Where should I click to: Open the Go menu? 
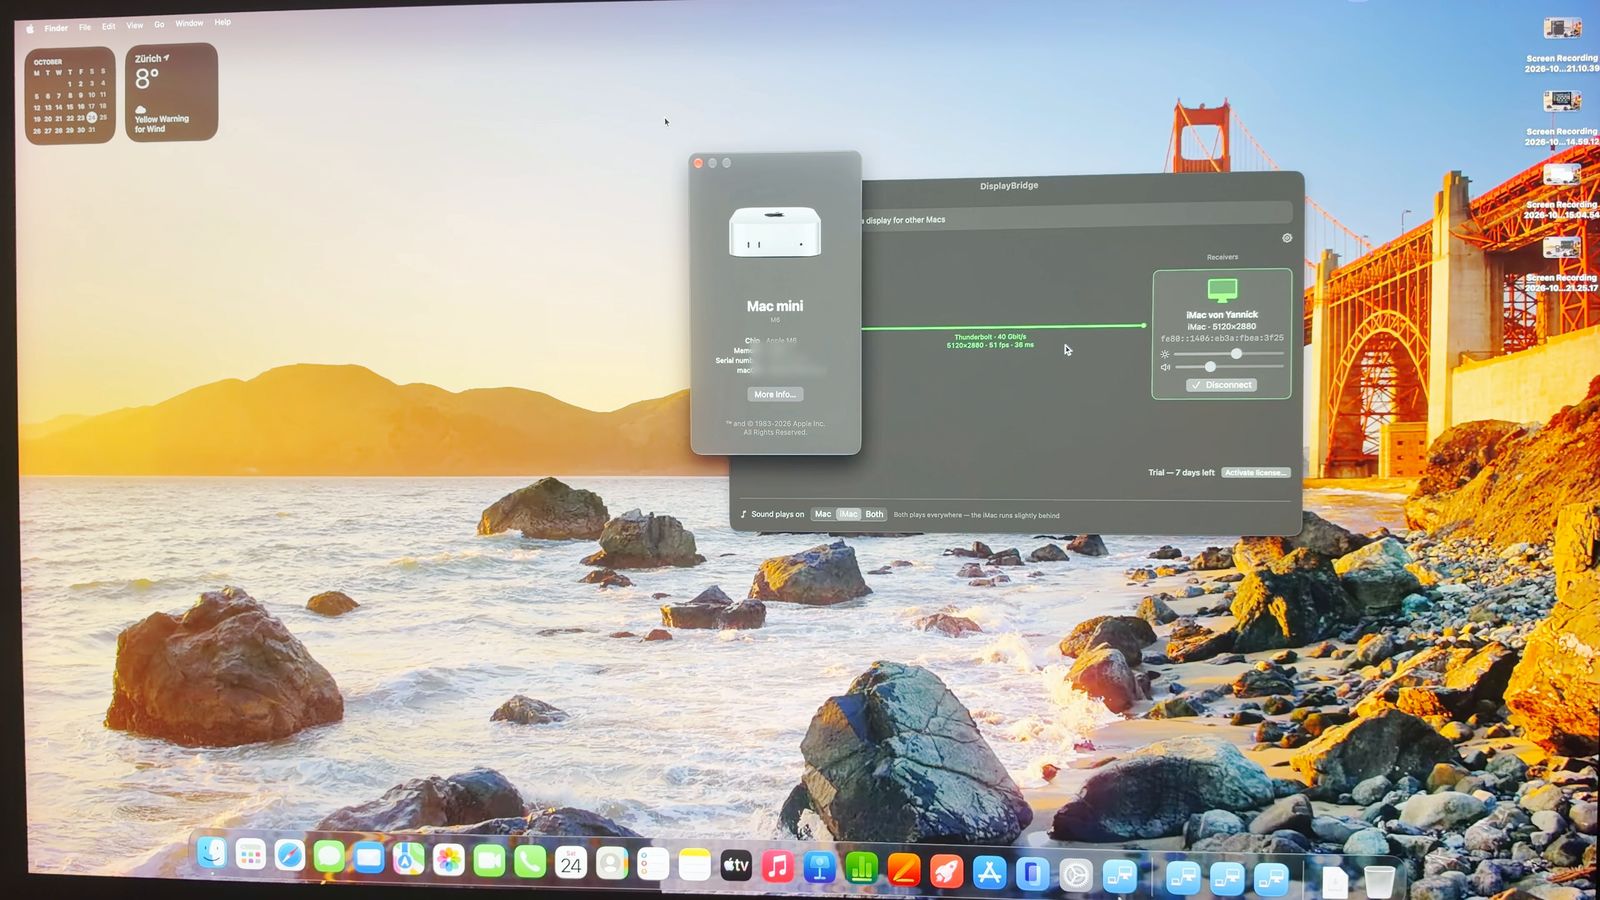pyautogui.click(x=159, y=24)
